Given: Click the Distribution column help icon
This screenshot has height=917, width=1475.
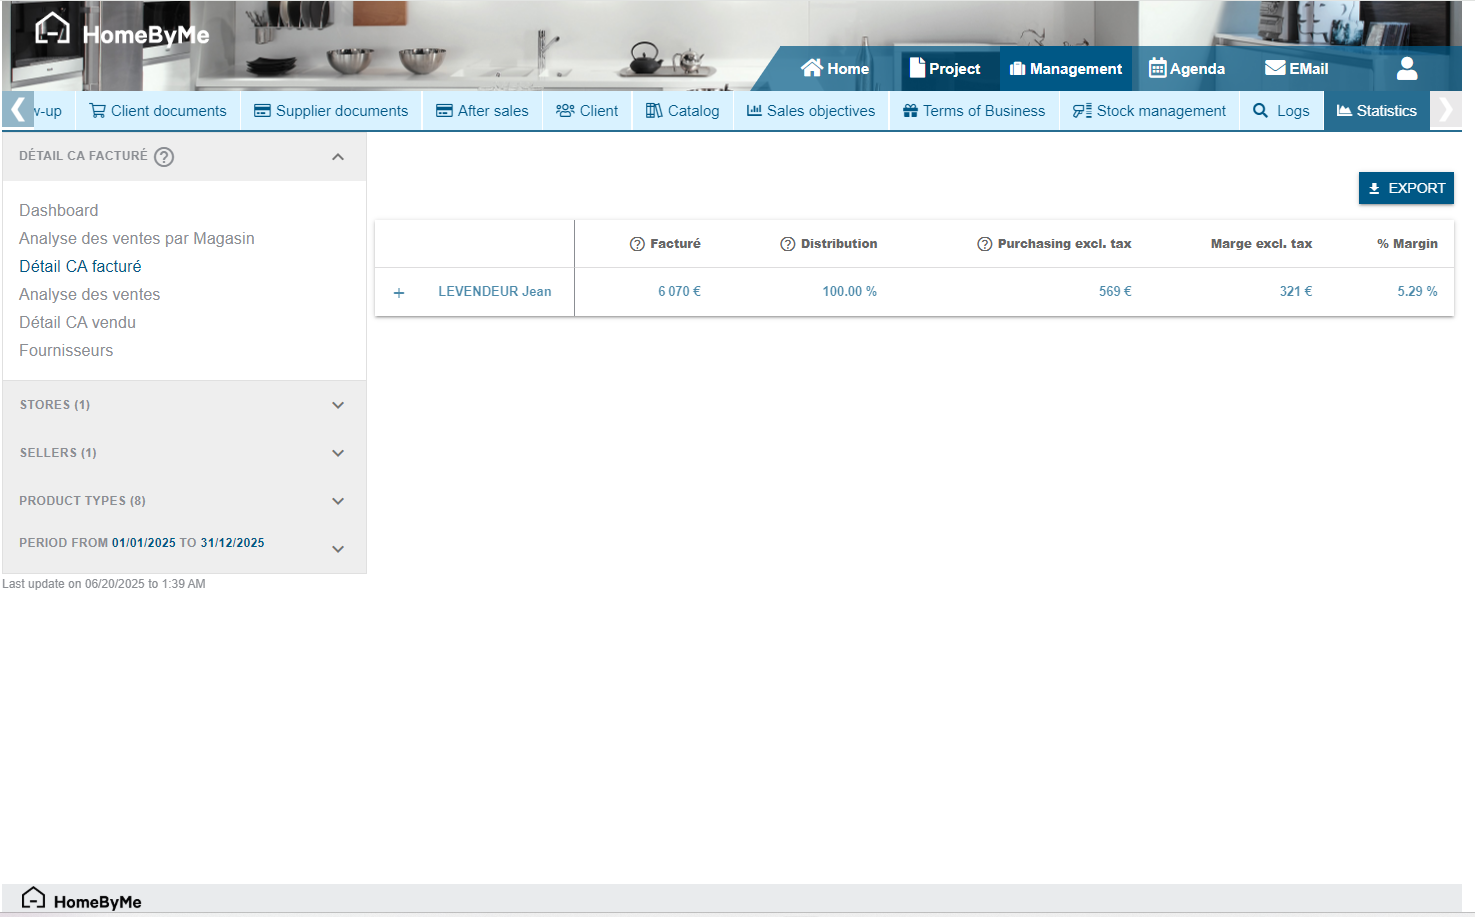Looking at the screenshot, I should [788, 244].
